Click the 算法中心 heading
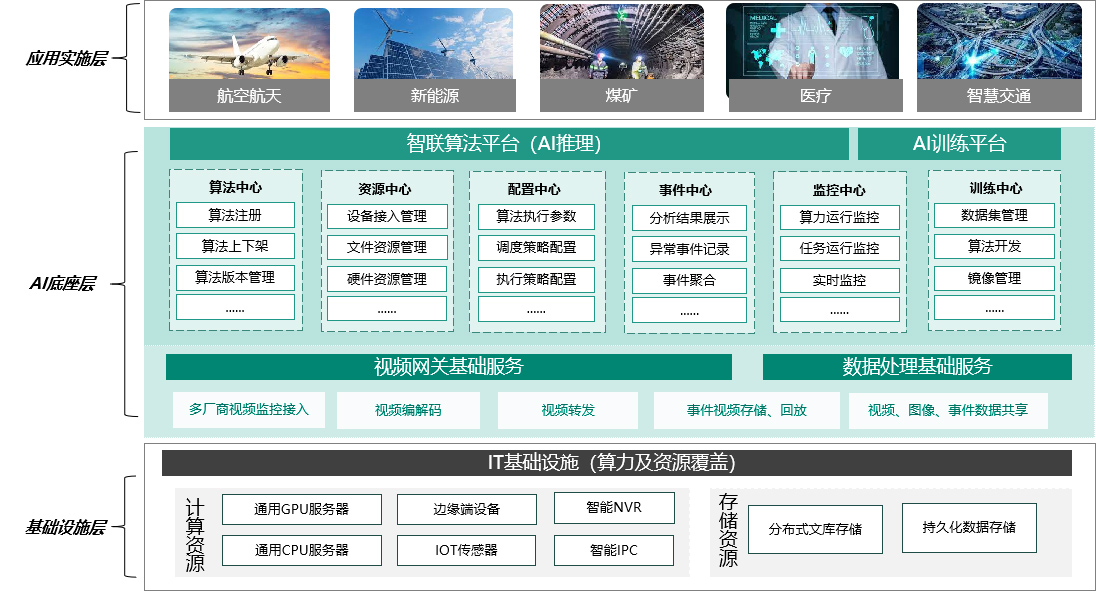The height and width of the screenshot is (592, 1096). 235,187
